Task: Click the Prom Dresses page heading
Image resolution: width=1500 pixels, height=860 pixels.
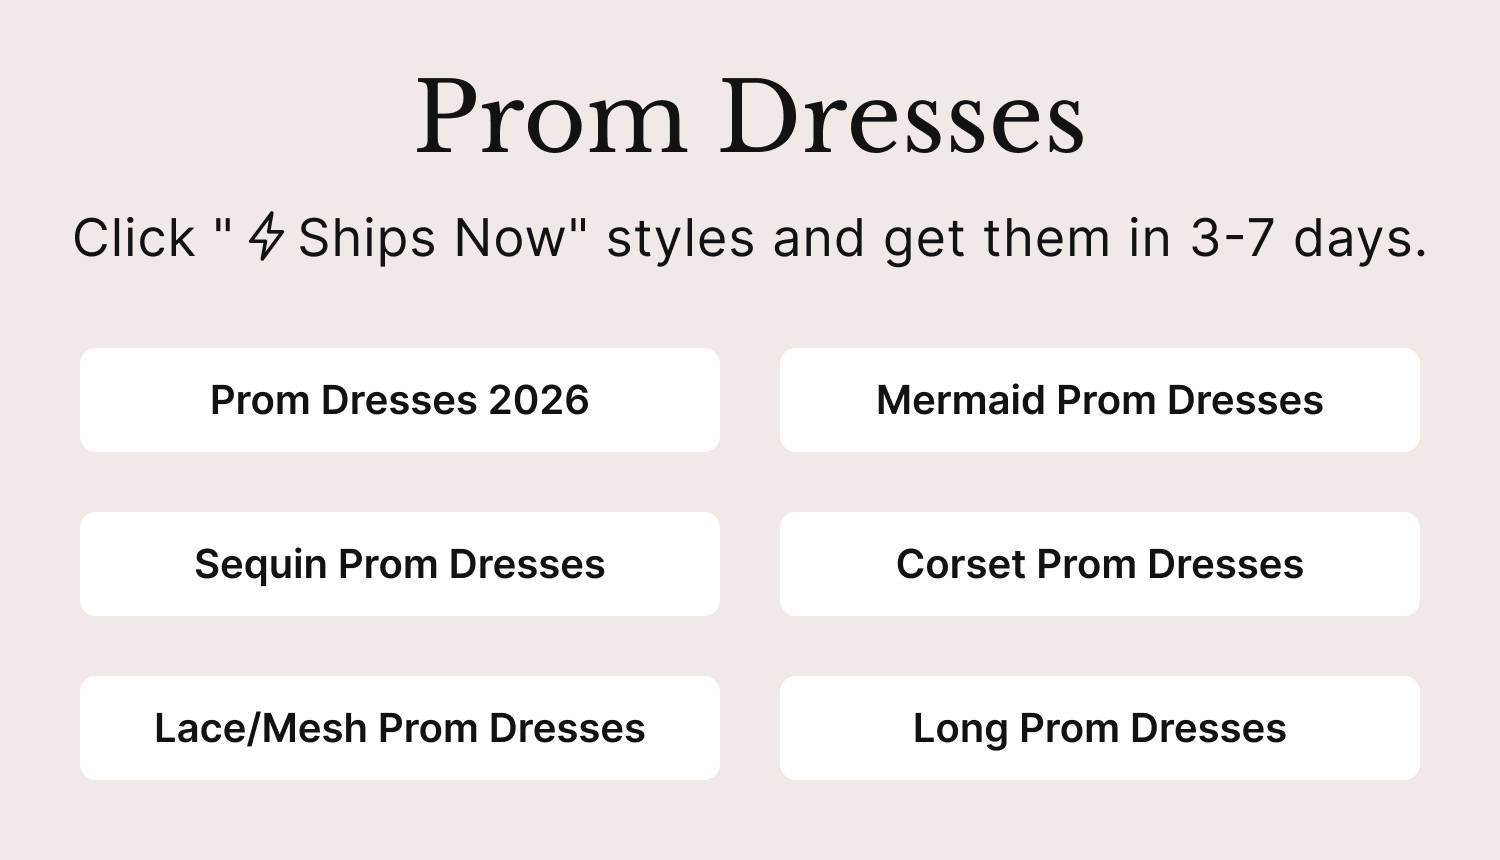Action: (x=750, y=118)
